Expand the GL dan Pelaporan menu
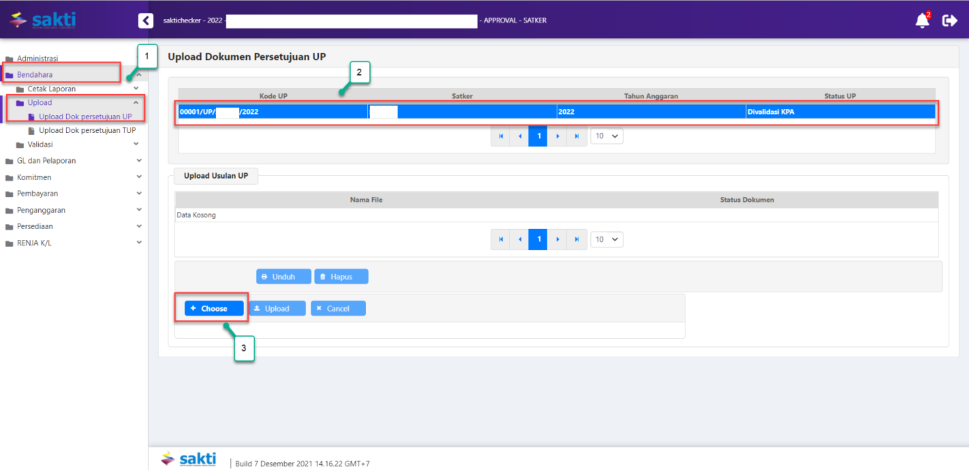 pyautogui.click(x=46, y=160)
